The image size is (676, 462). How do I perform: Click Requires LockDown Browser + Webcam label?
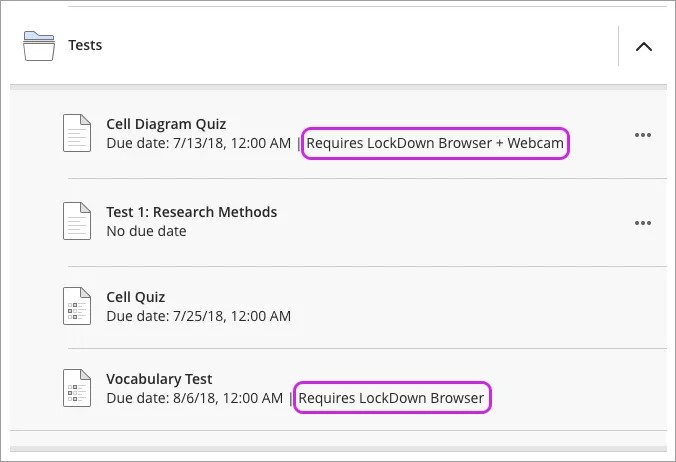tap(436, 143)
